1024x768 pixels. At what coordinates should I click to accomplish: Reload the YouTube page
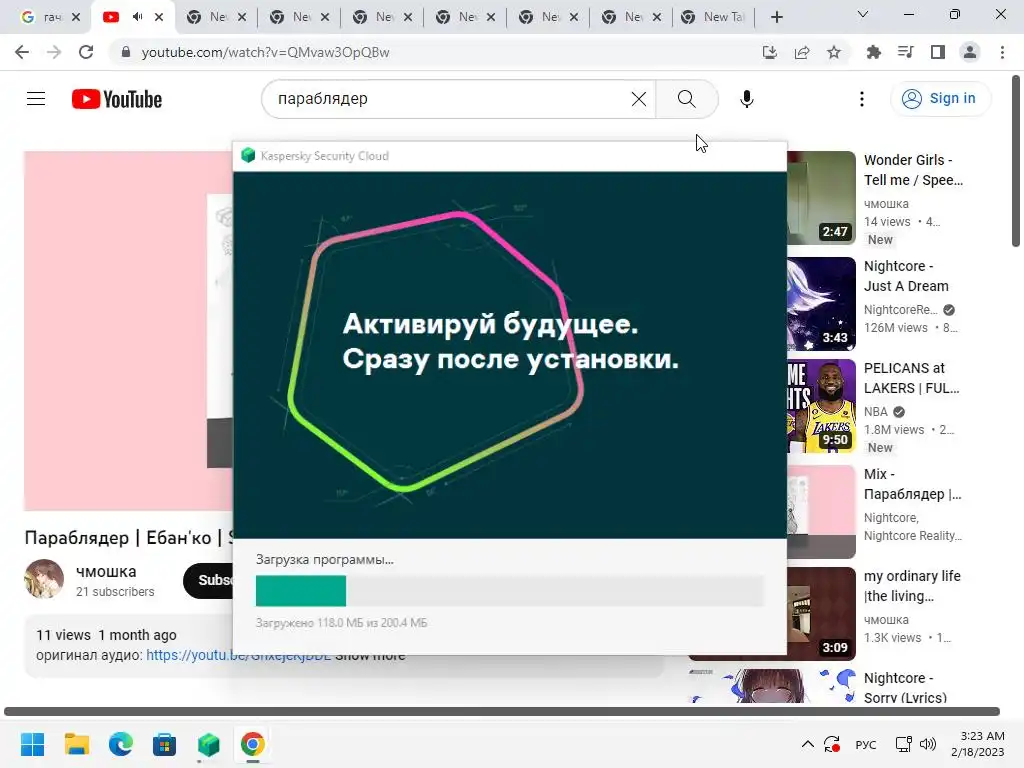[x=86, y=52]
